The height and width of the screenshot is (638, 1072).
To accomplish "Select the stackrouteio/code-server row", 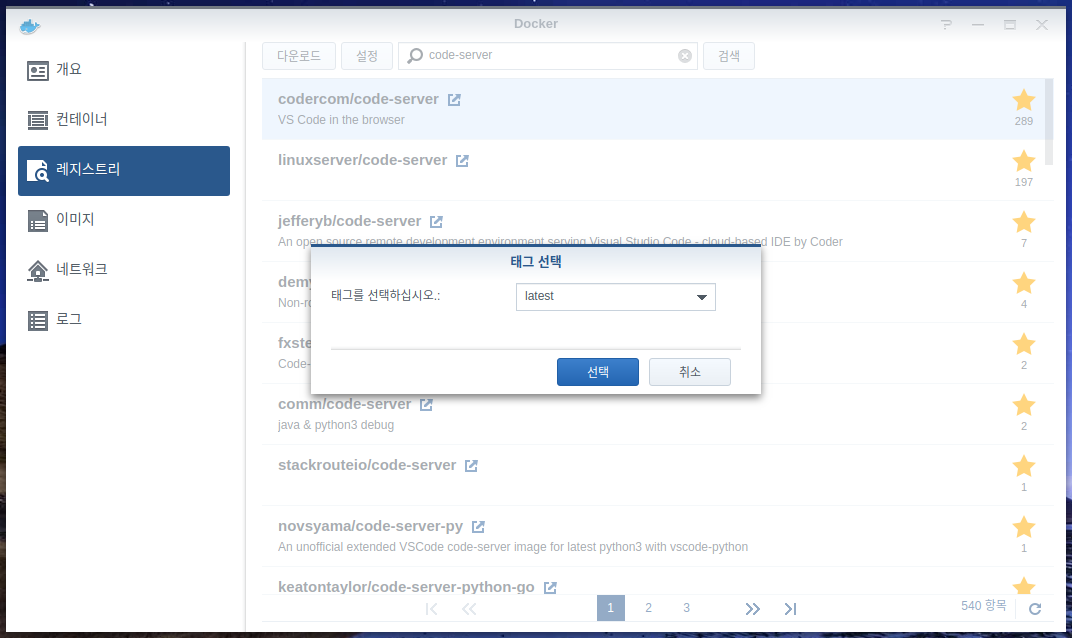I will [x=654, y=475].
